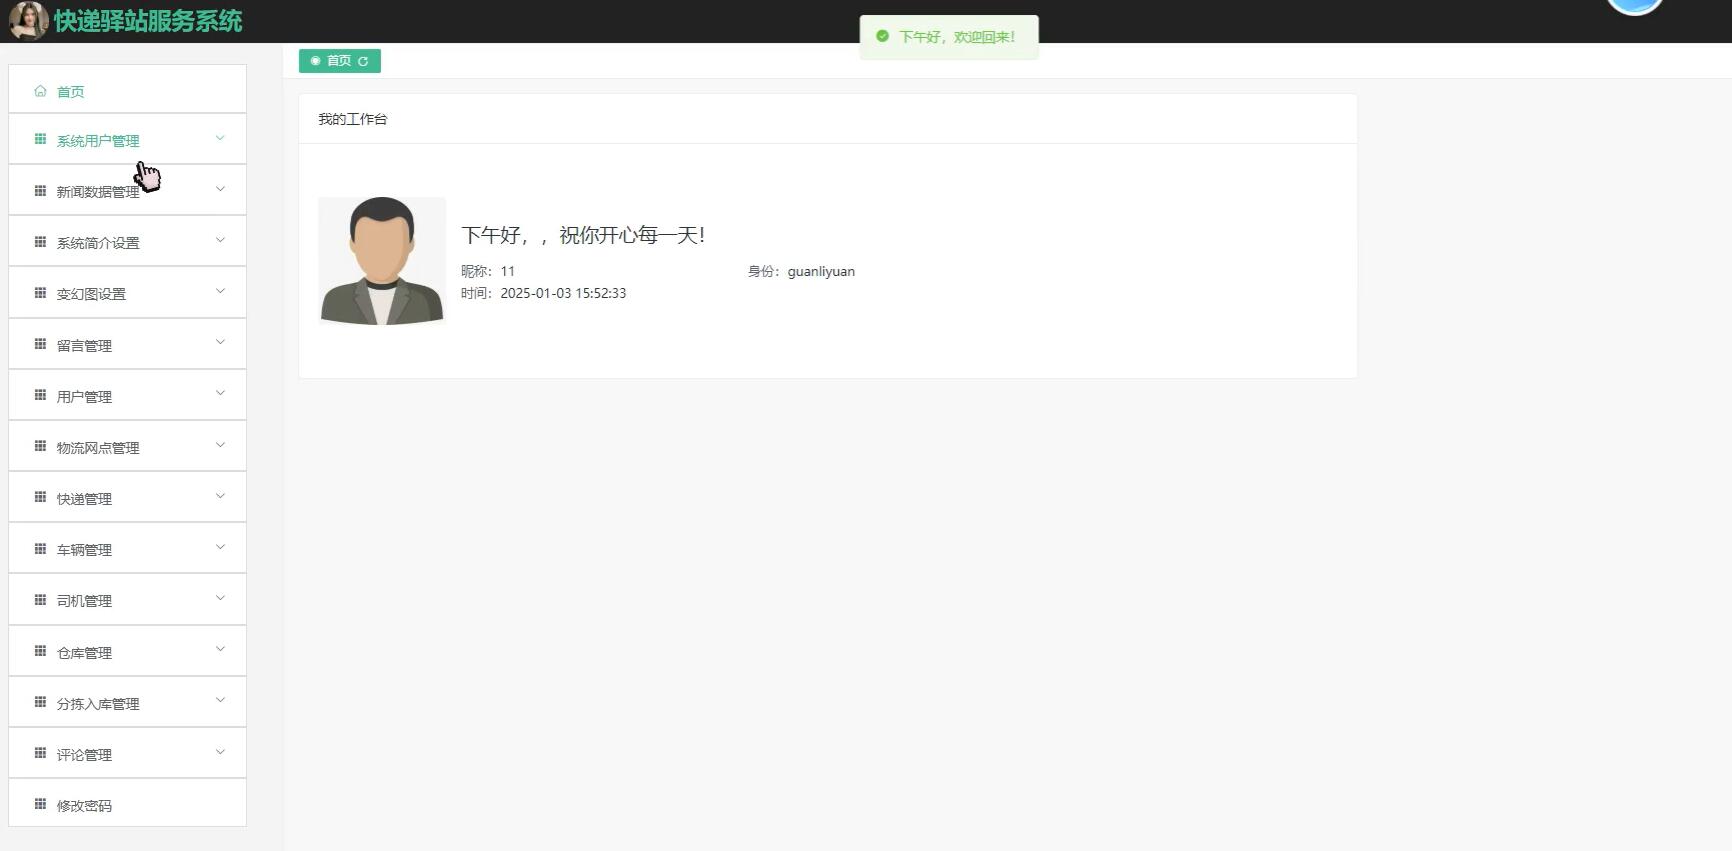Image resolution: width=1732 pixels, height=851 pixels.
Task: Expand 分拣入库管理 with its chevron
Action: coord(220,700)
